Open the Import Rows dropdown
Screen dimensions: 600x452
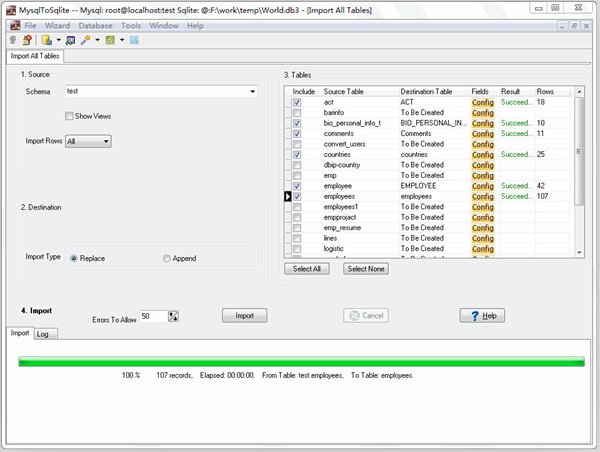[88, 141]
